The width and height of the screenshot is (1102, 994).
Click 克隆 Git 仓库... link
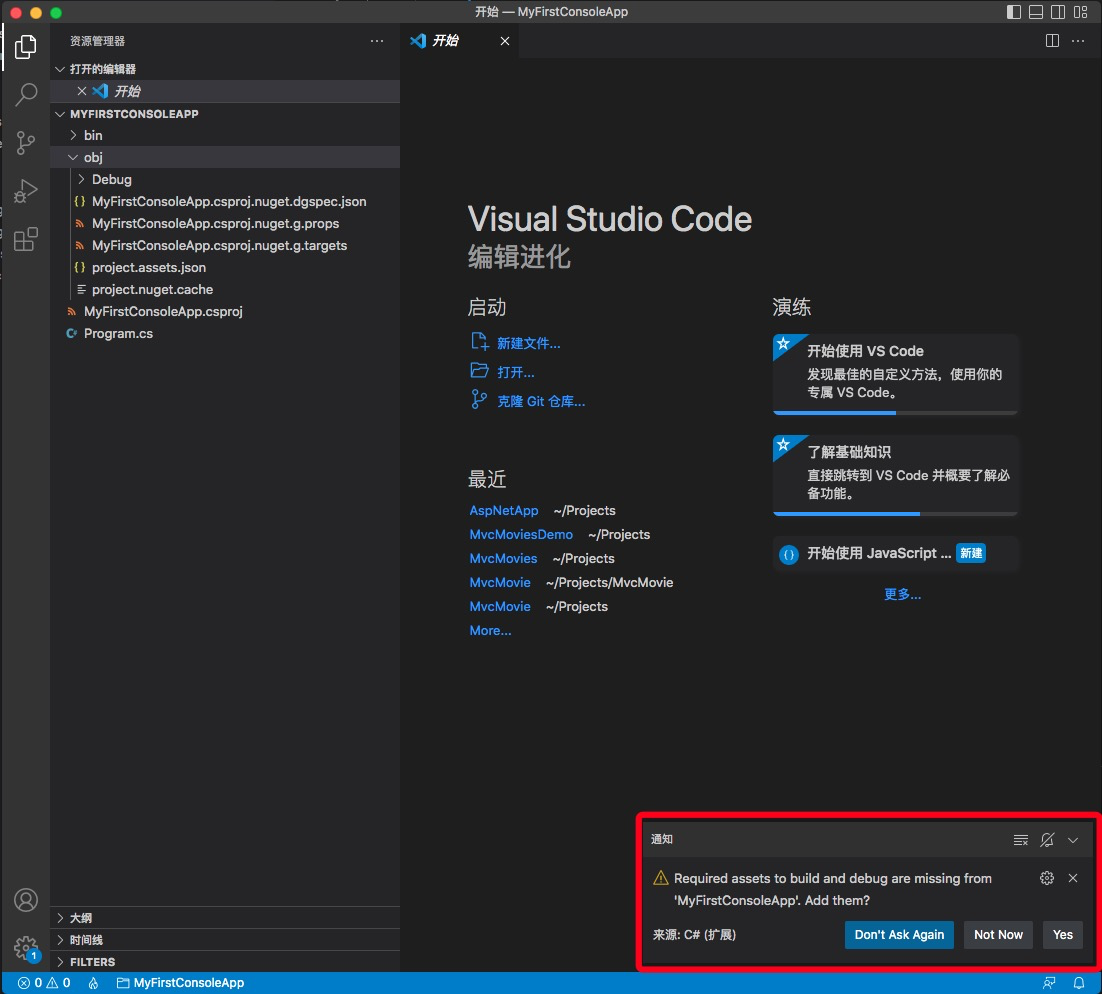[x=540, y=401]
